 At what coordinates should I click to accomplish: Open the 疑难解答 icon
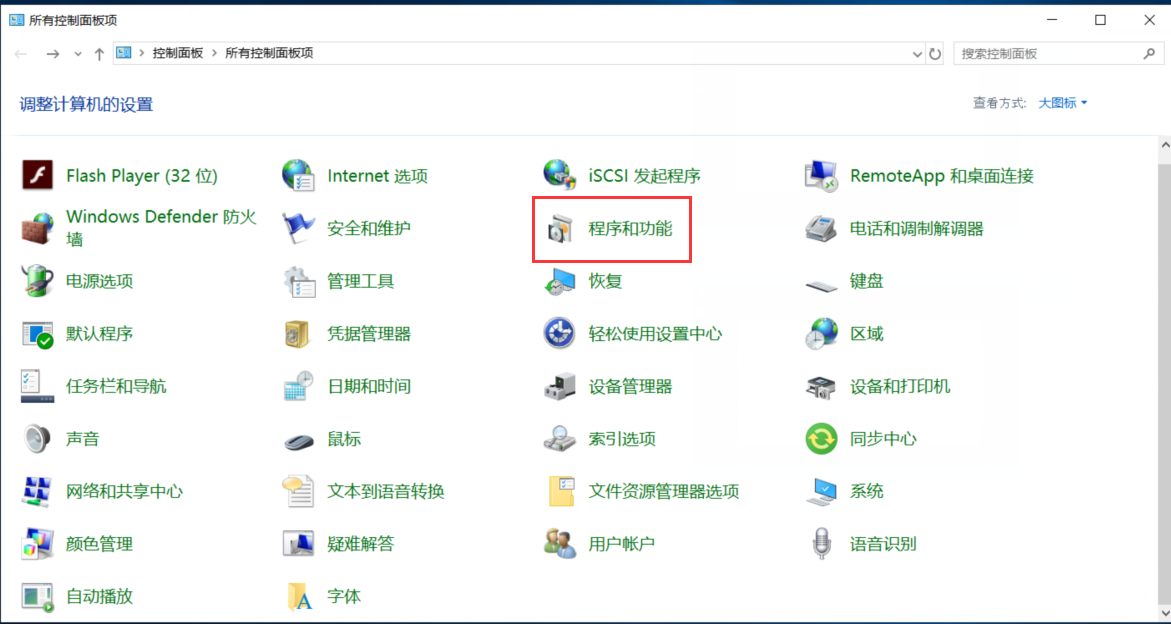[x=299, y=543]
